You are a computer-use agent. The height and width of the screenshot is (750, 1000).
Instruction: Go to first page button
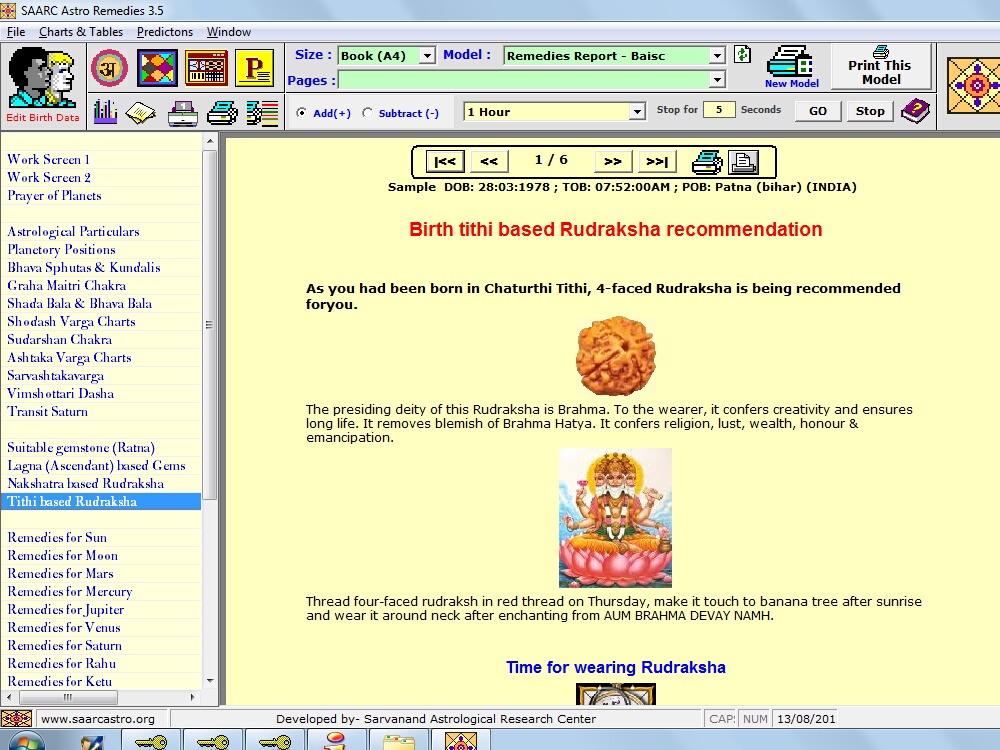point(445,161)
